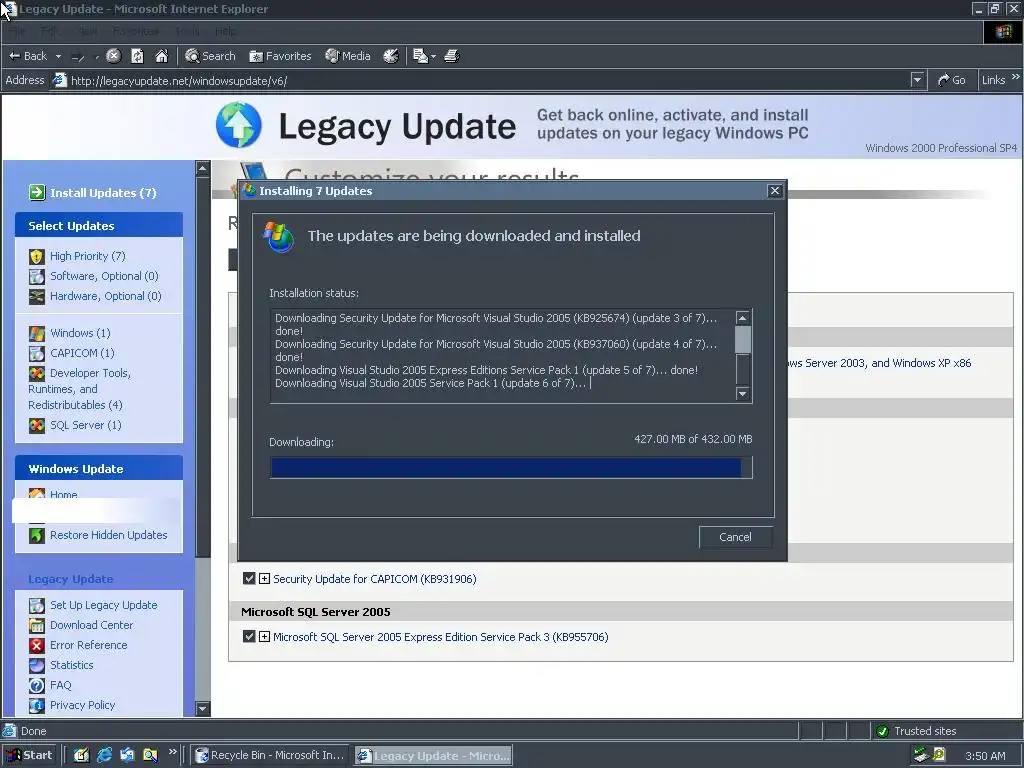Close the Installing 7 Updates dialog
Viewport: 1024px width, 768px height.
point(775,191)
